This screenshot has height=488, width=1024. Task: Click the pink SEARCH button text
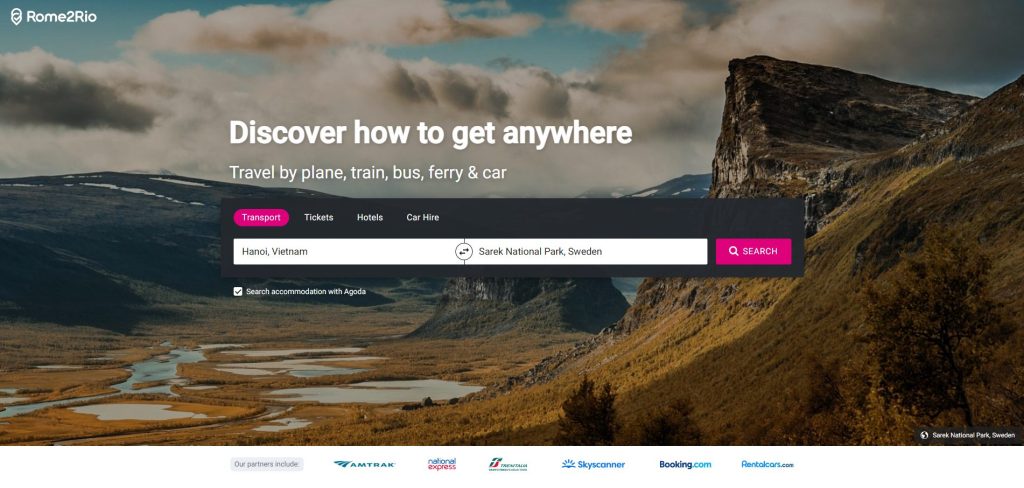point(760,252)
